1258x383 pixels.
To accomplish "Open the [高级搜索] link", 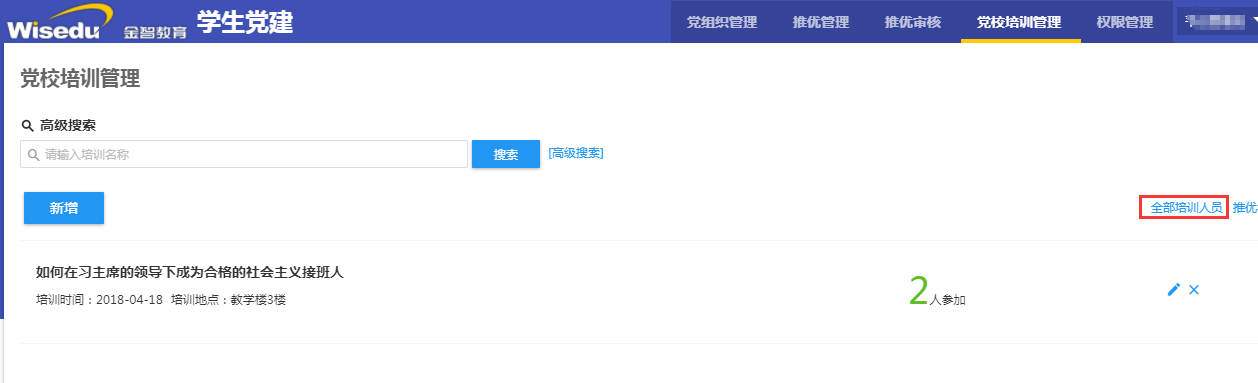I will 576,153.
